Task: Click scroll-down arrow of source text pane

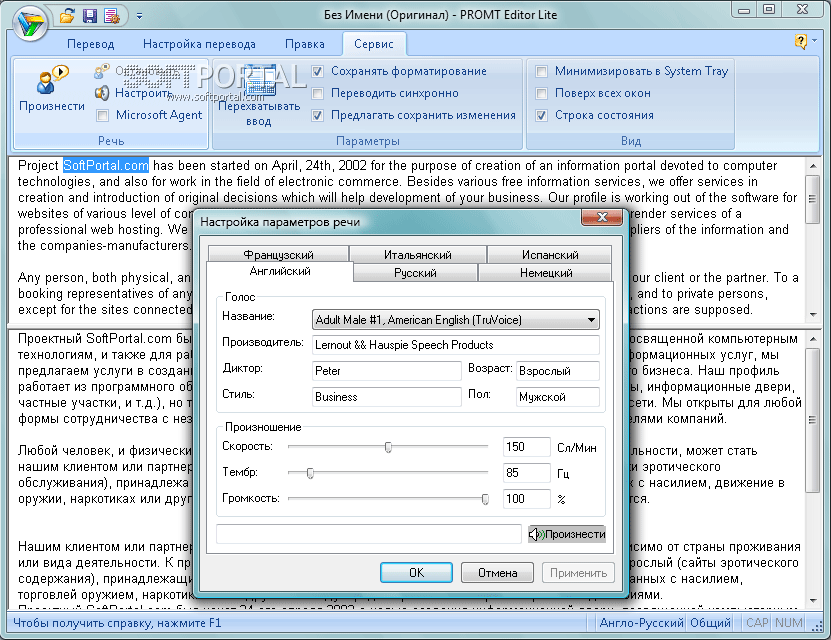Action: point(813,314)
